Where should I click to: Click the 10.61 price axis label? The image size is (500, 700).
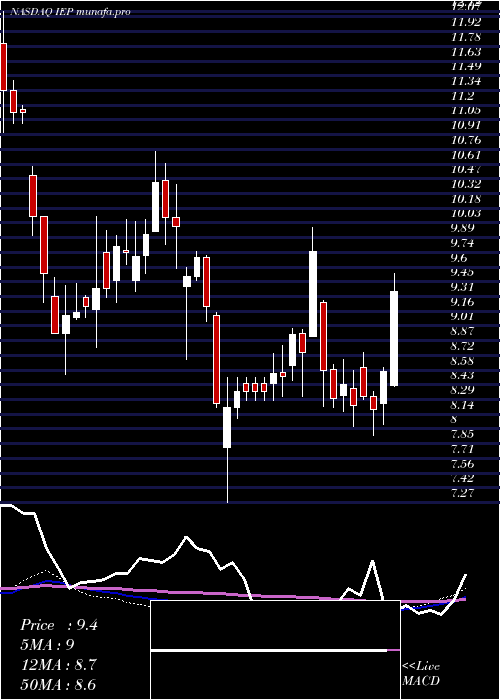[x=466, y=155]
